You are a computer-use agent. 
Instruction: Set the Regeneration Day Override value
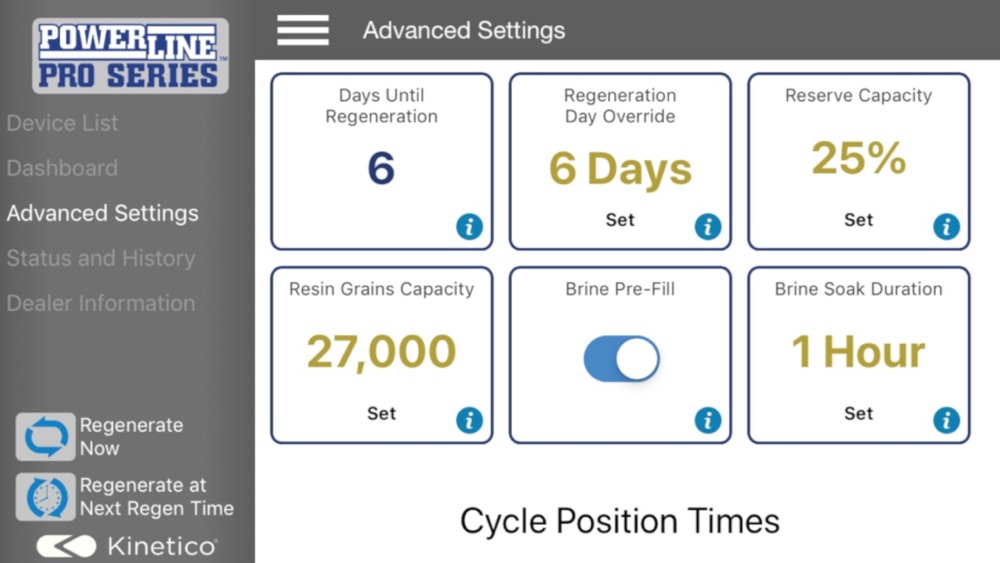click(x=620, y=220)
